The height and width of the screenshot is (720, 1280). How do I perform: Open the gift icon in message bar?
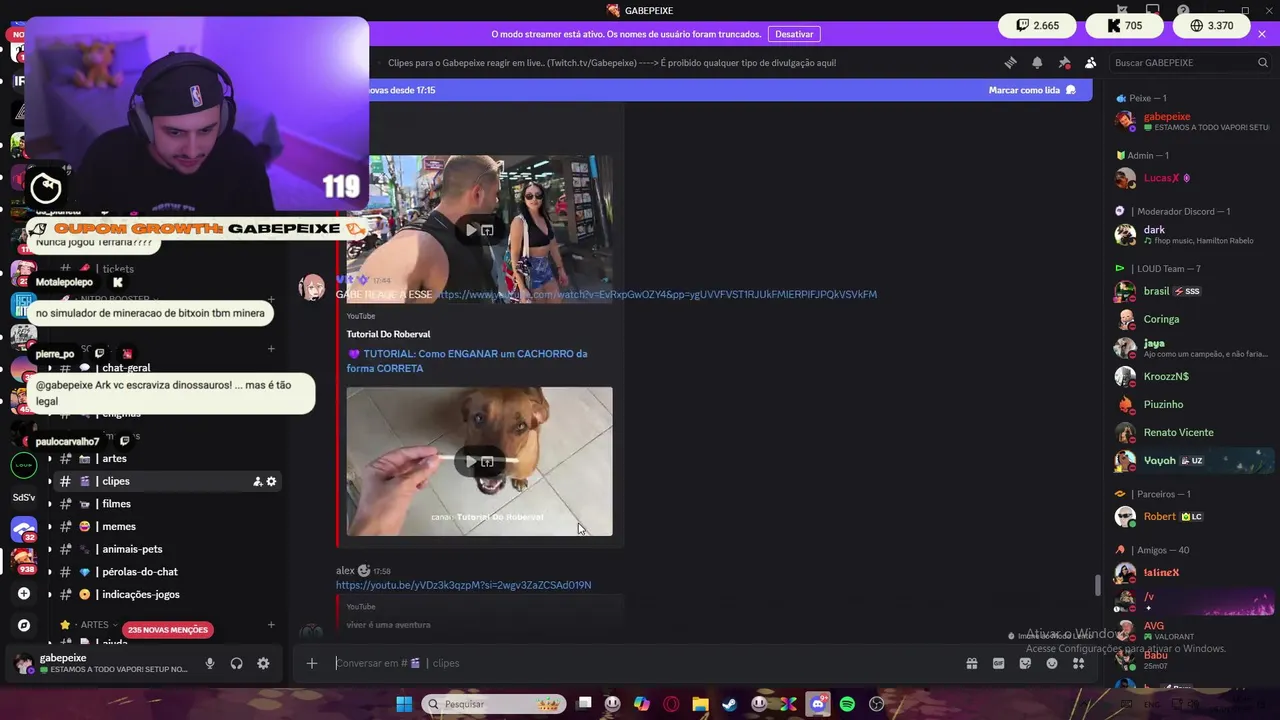971,663
